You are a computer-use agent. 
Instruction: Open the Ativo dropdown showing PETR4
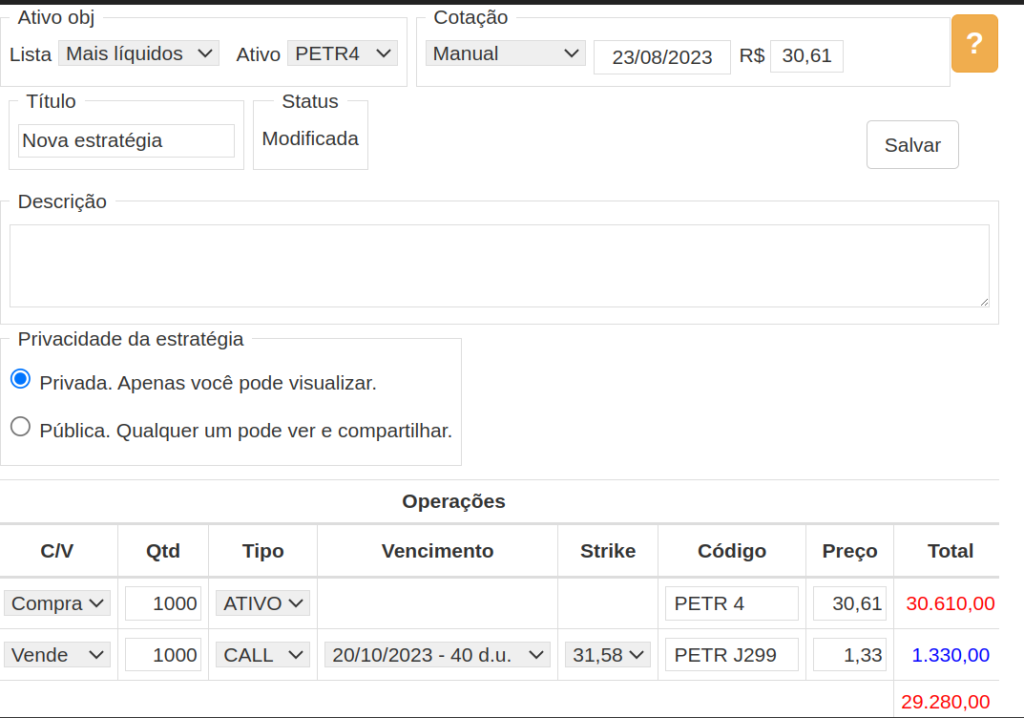(x=342, y=54)
